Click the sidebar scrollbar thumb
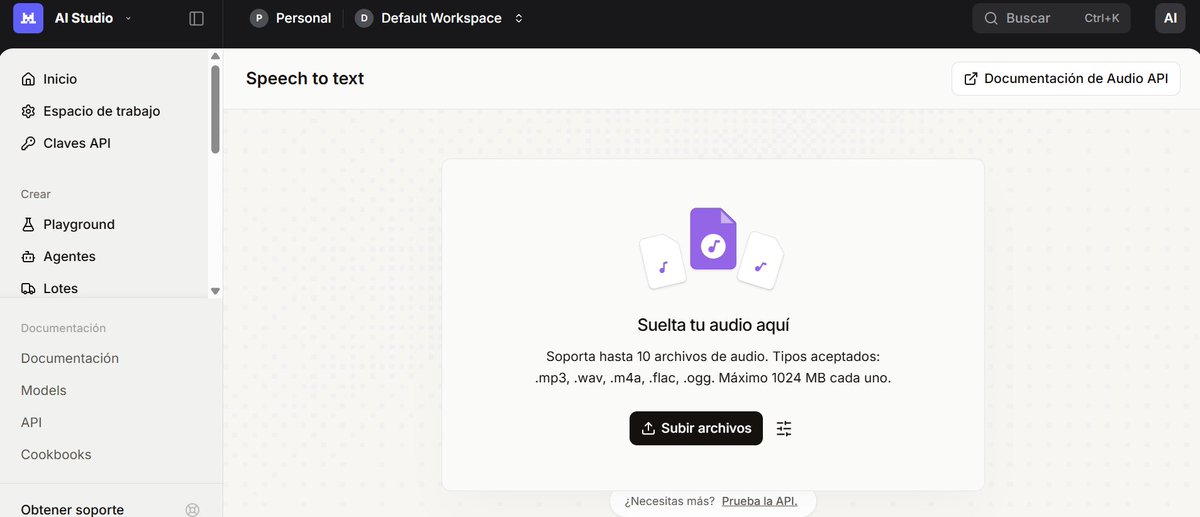Screen dimensions: 1200x517 pyautogui.click(x=215, y=109)
